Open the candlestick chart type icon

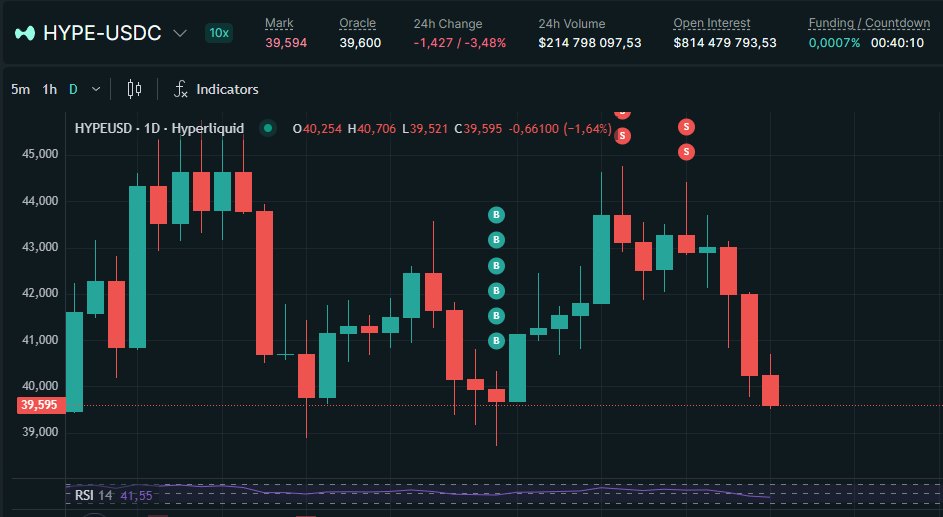click(x=134, y=90)
